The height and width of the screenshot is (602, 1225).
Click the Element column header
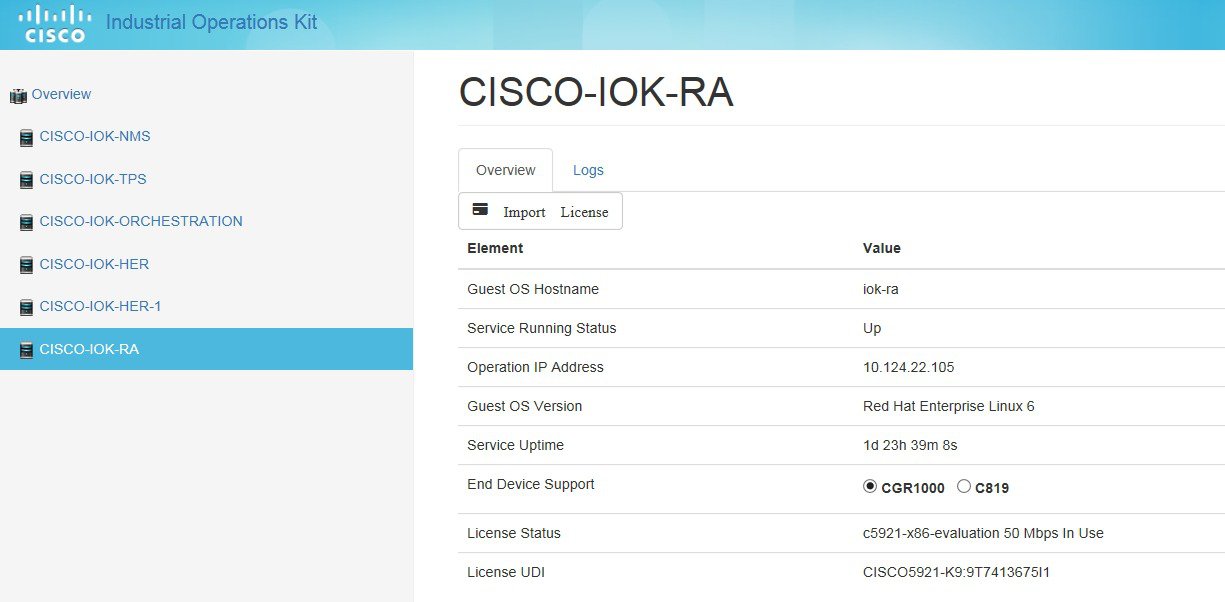click(495, 248)
